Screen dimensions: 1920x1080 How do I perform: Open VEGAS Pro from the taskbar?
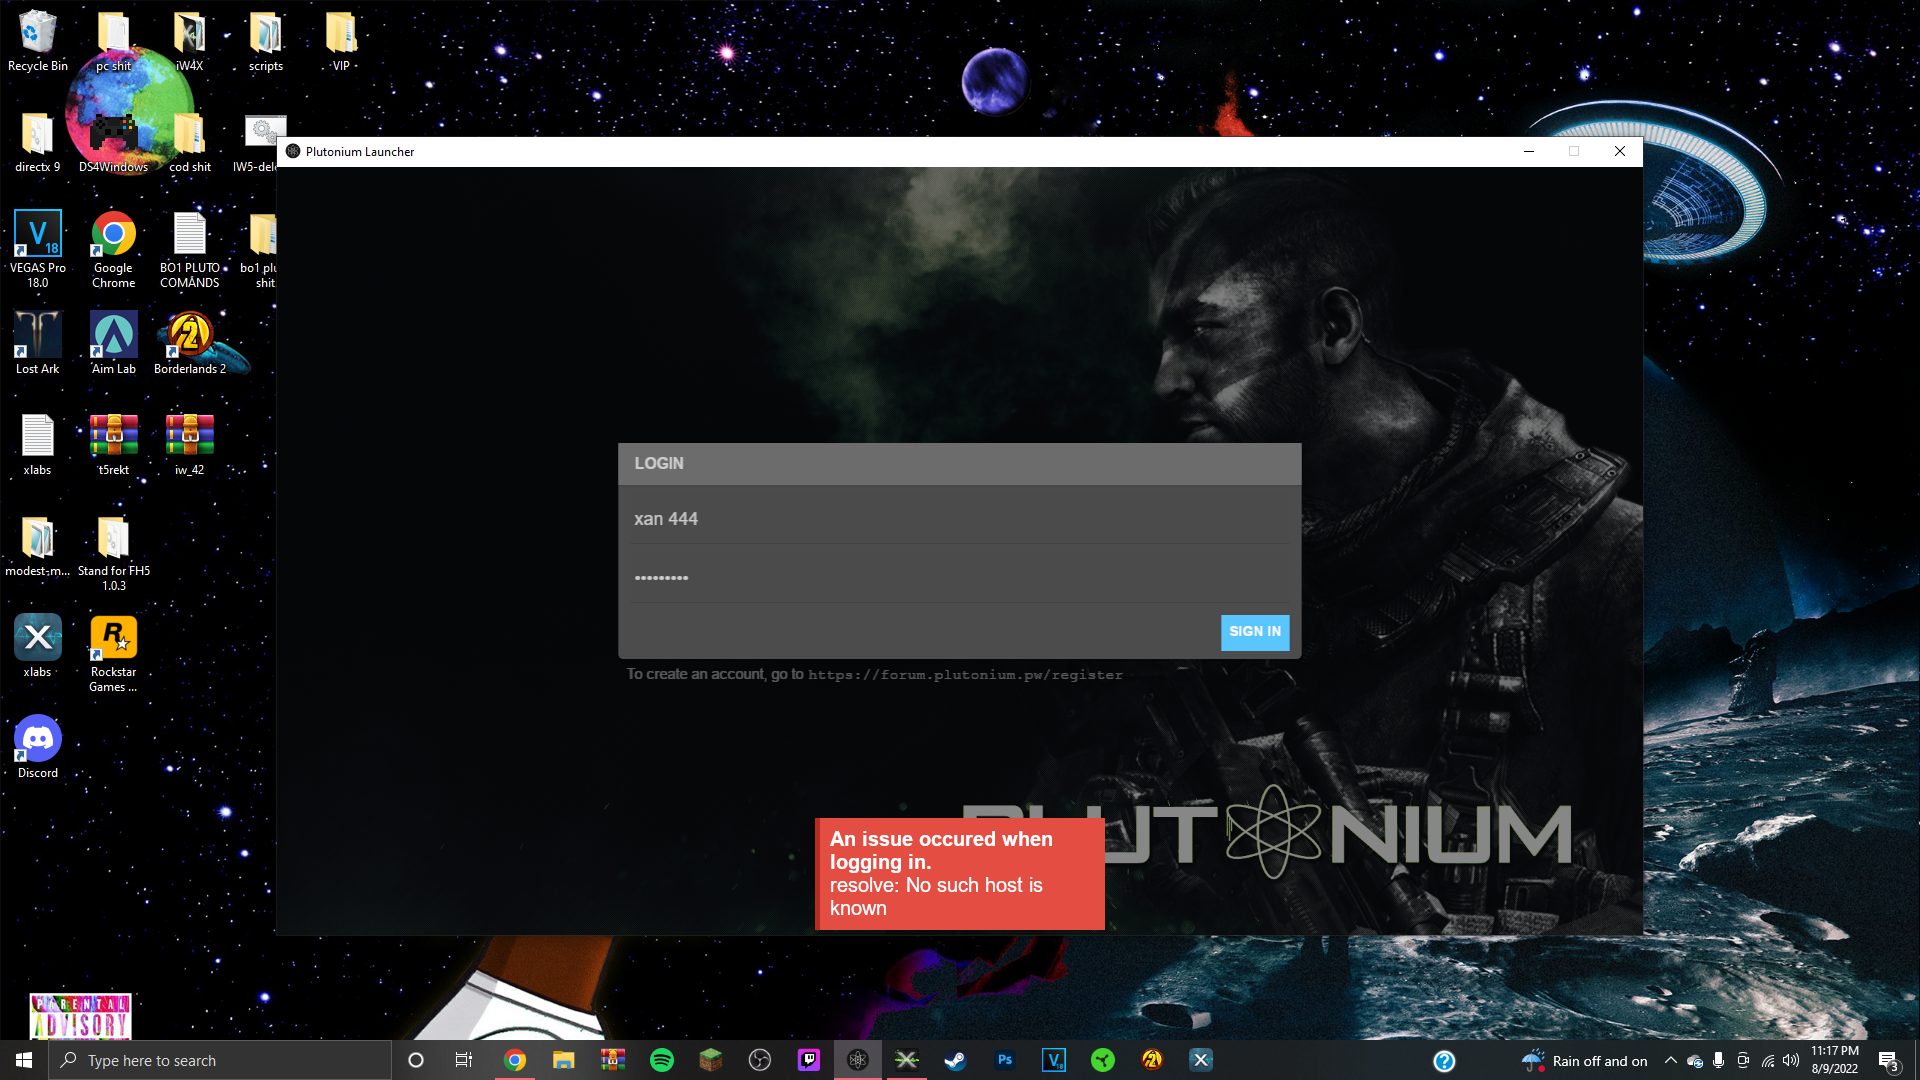[x=1054, y=1060]
